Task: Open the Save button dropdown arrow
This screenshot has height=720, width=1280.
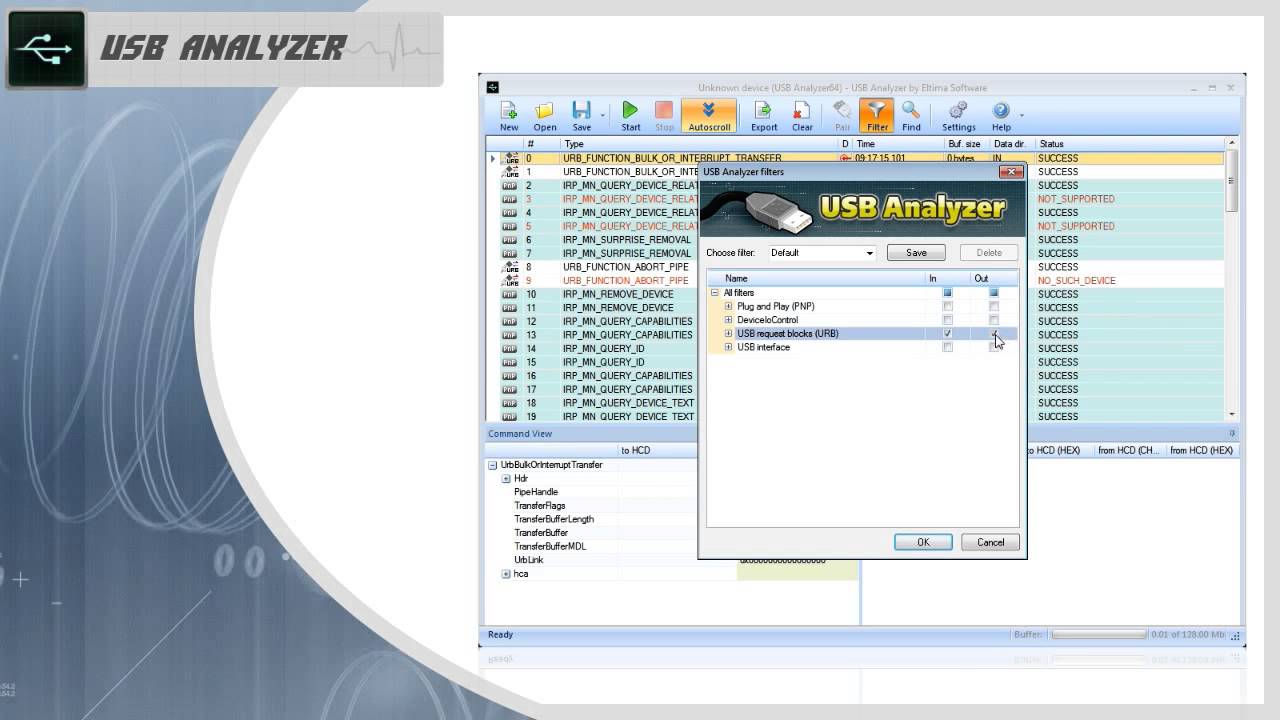Action: tap(602, 115)
